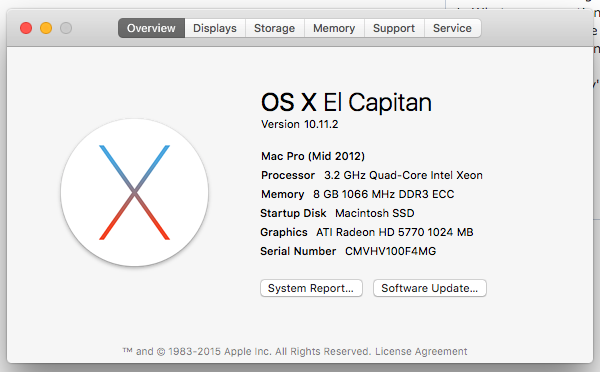The image size is (600, 372).
Task: Open System Report
Action: [x=311, y=288]
